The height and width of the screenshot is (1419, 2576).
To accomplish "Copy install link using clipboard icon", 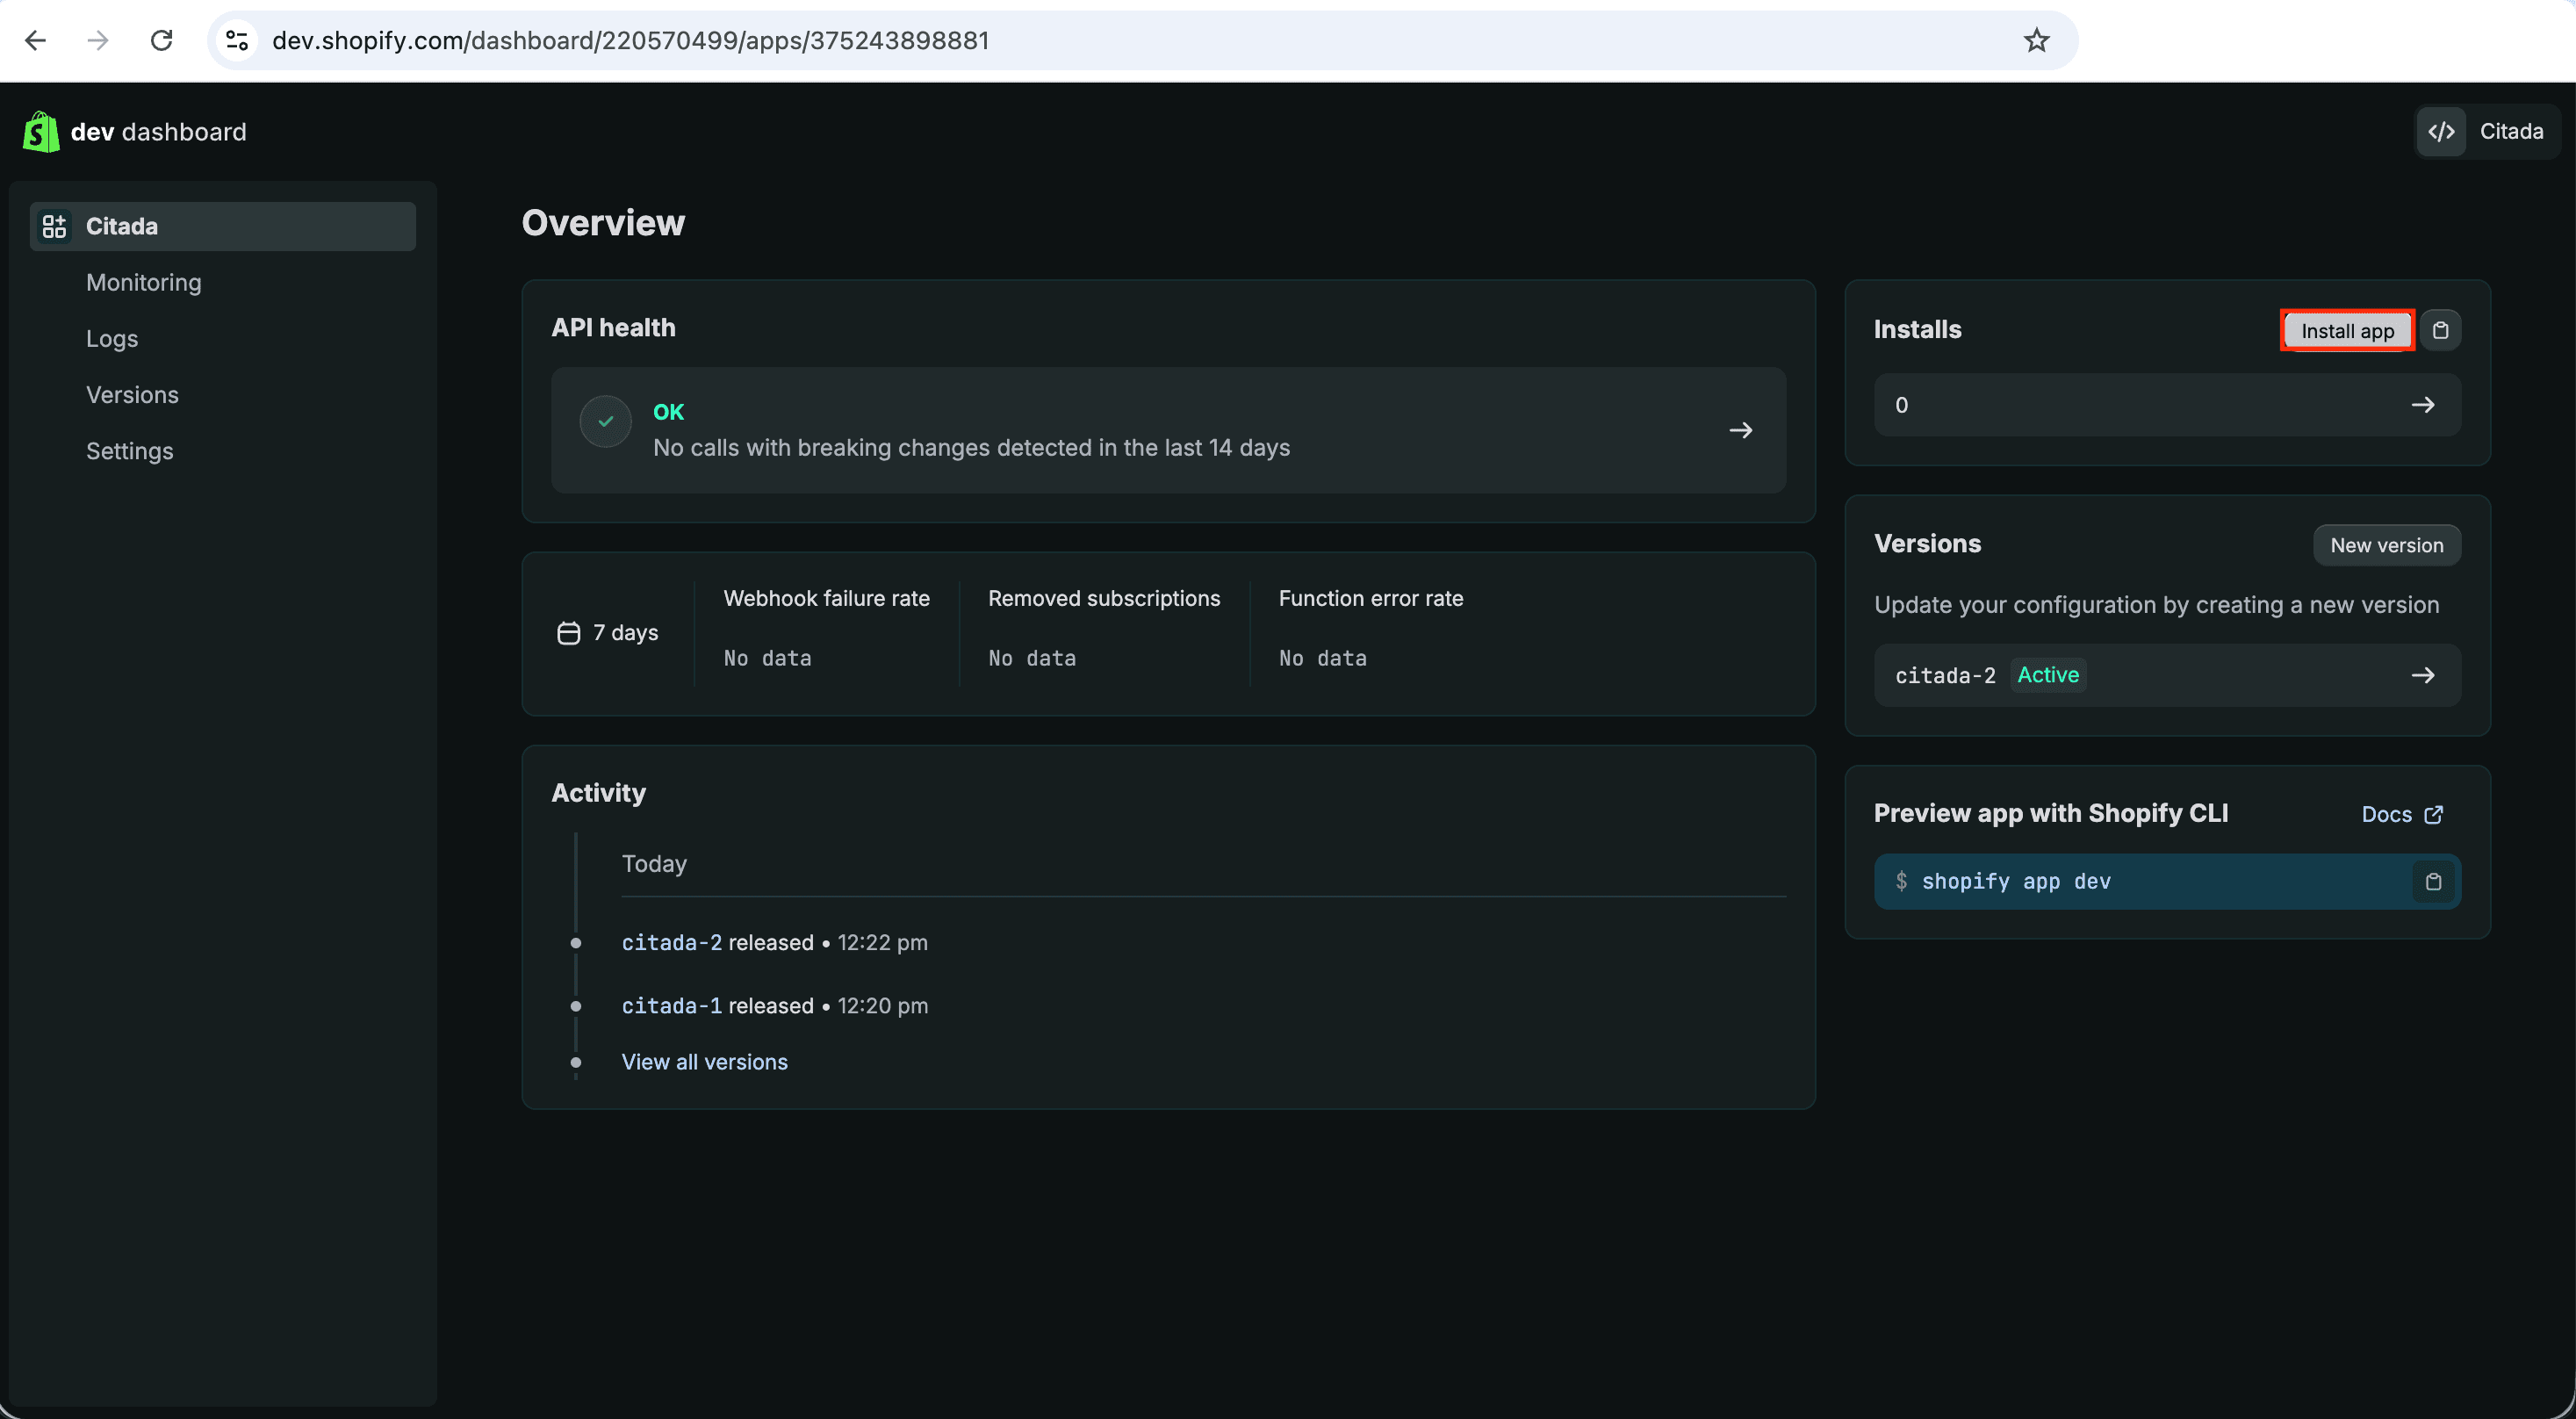I will (x=2440, y=330).
